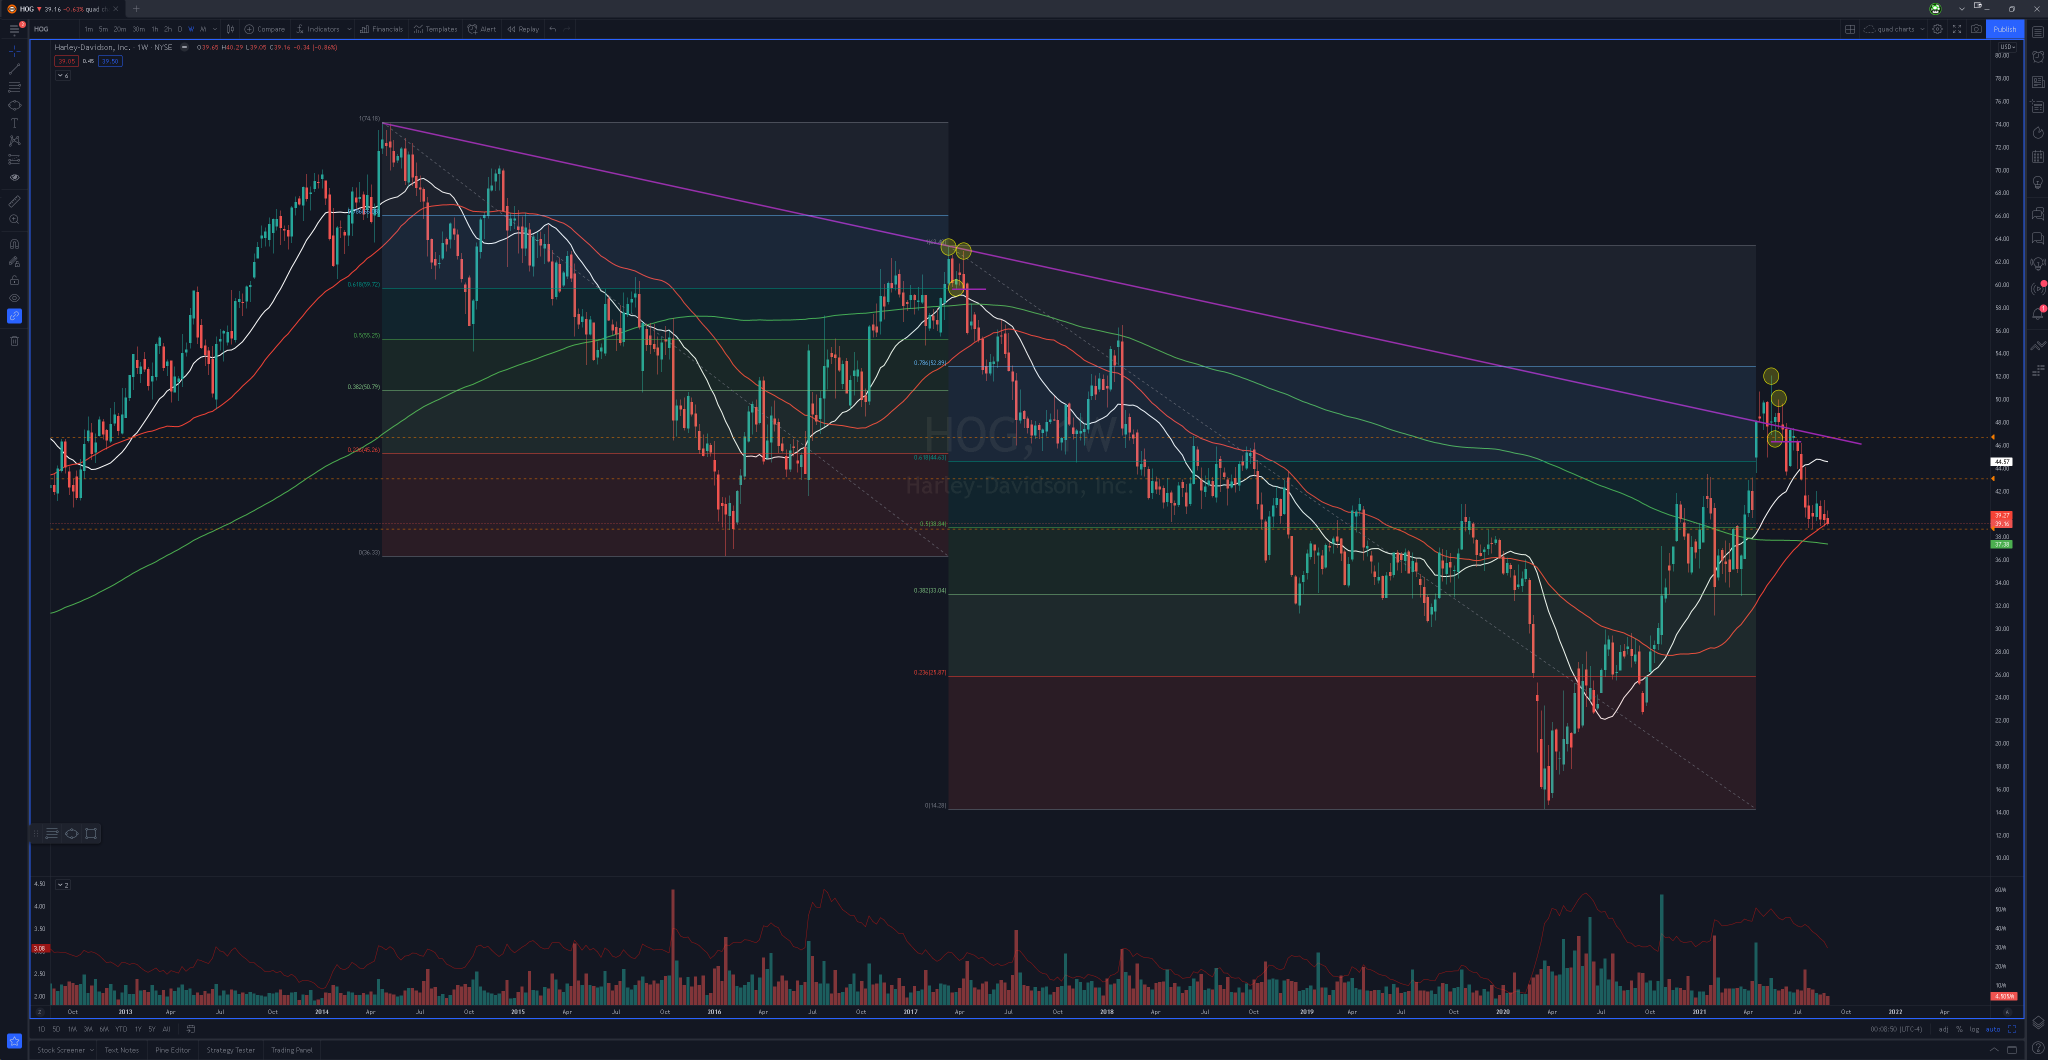Undo the last chart action
The width and height of the screenshot is (2048, 1060).
[x=553, y=29]
